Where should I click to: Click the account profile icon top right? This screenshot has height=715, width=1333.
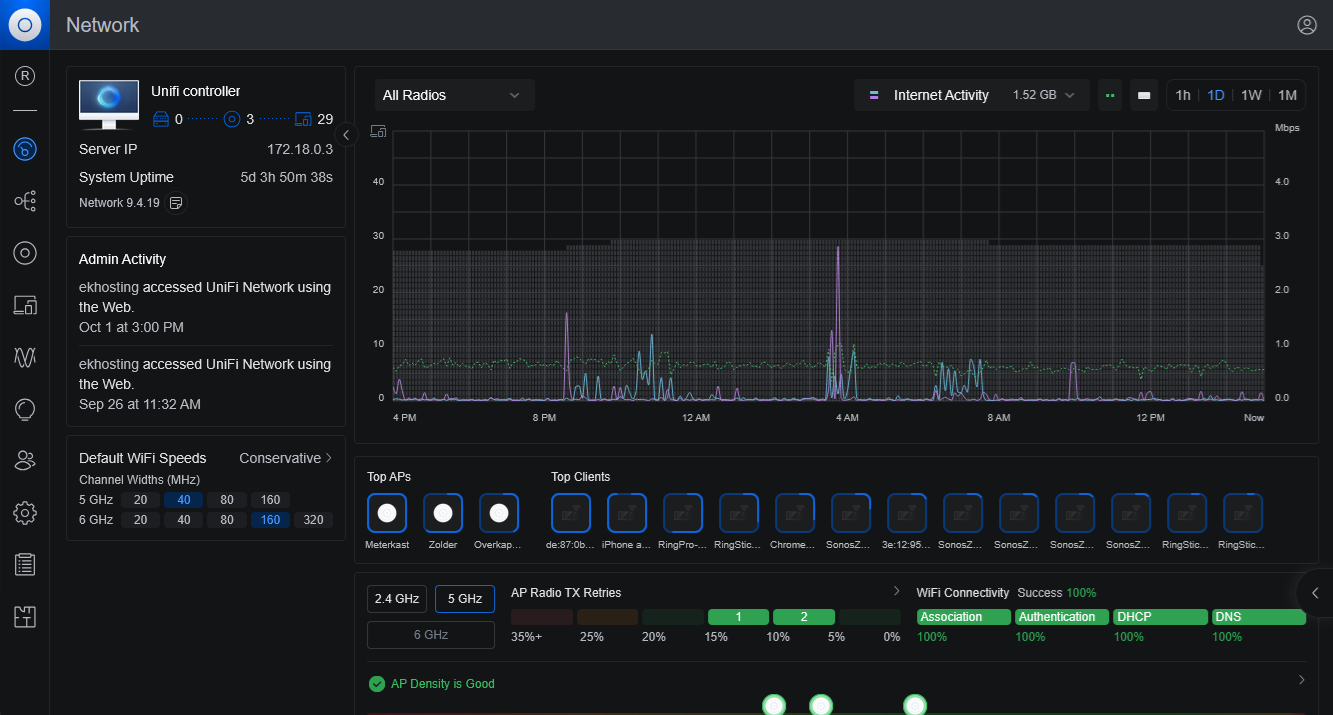(1307, 25)
